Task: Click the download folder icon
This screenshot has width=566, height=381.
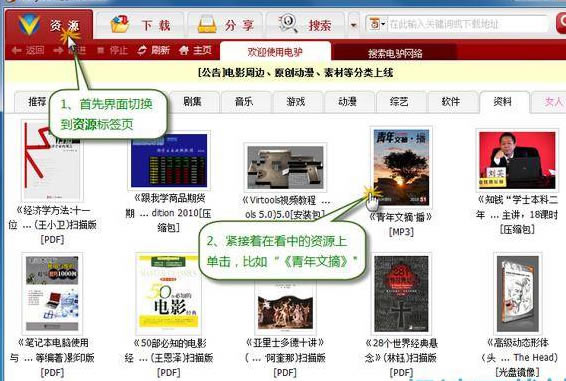Action: click(x=120, y=24)
